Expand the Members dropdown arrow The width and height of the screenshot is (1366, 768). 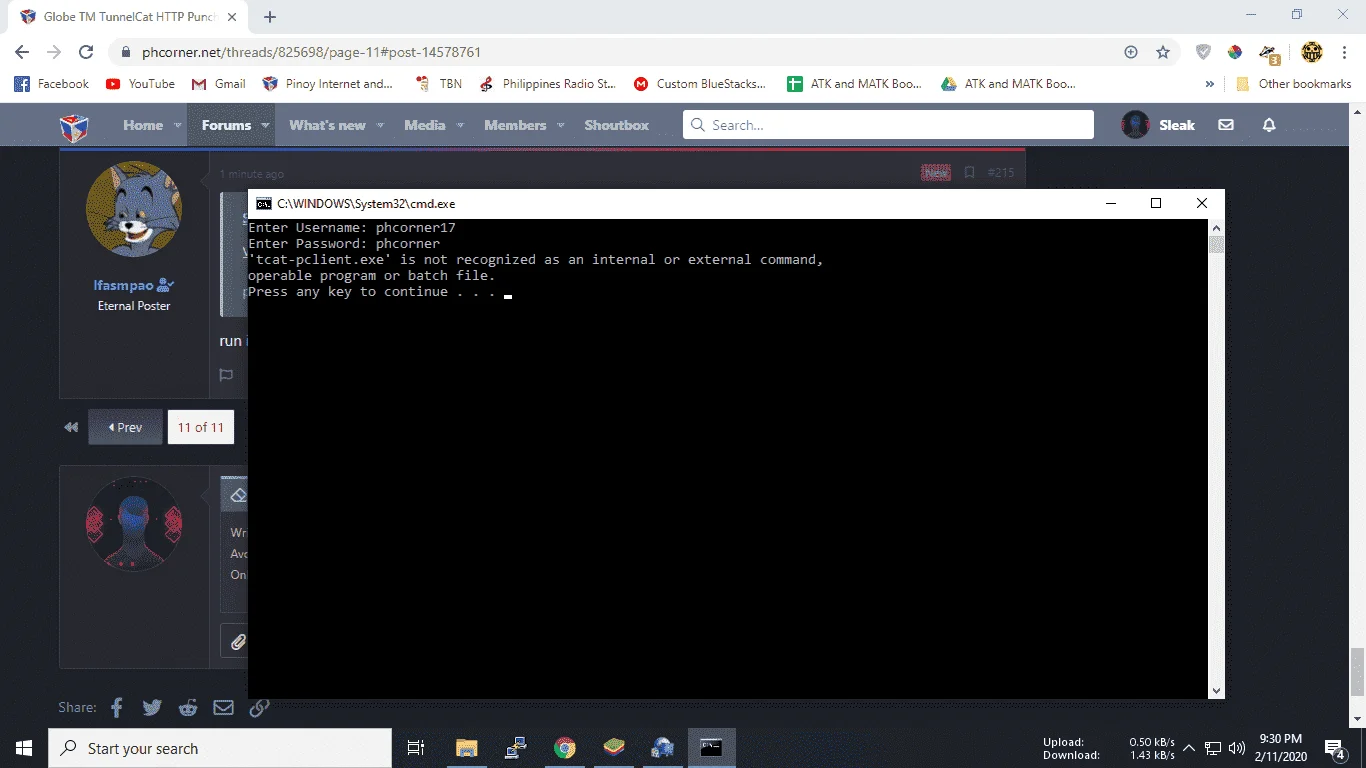561,126
